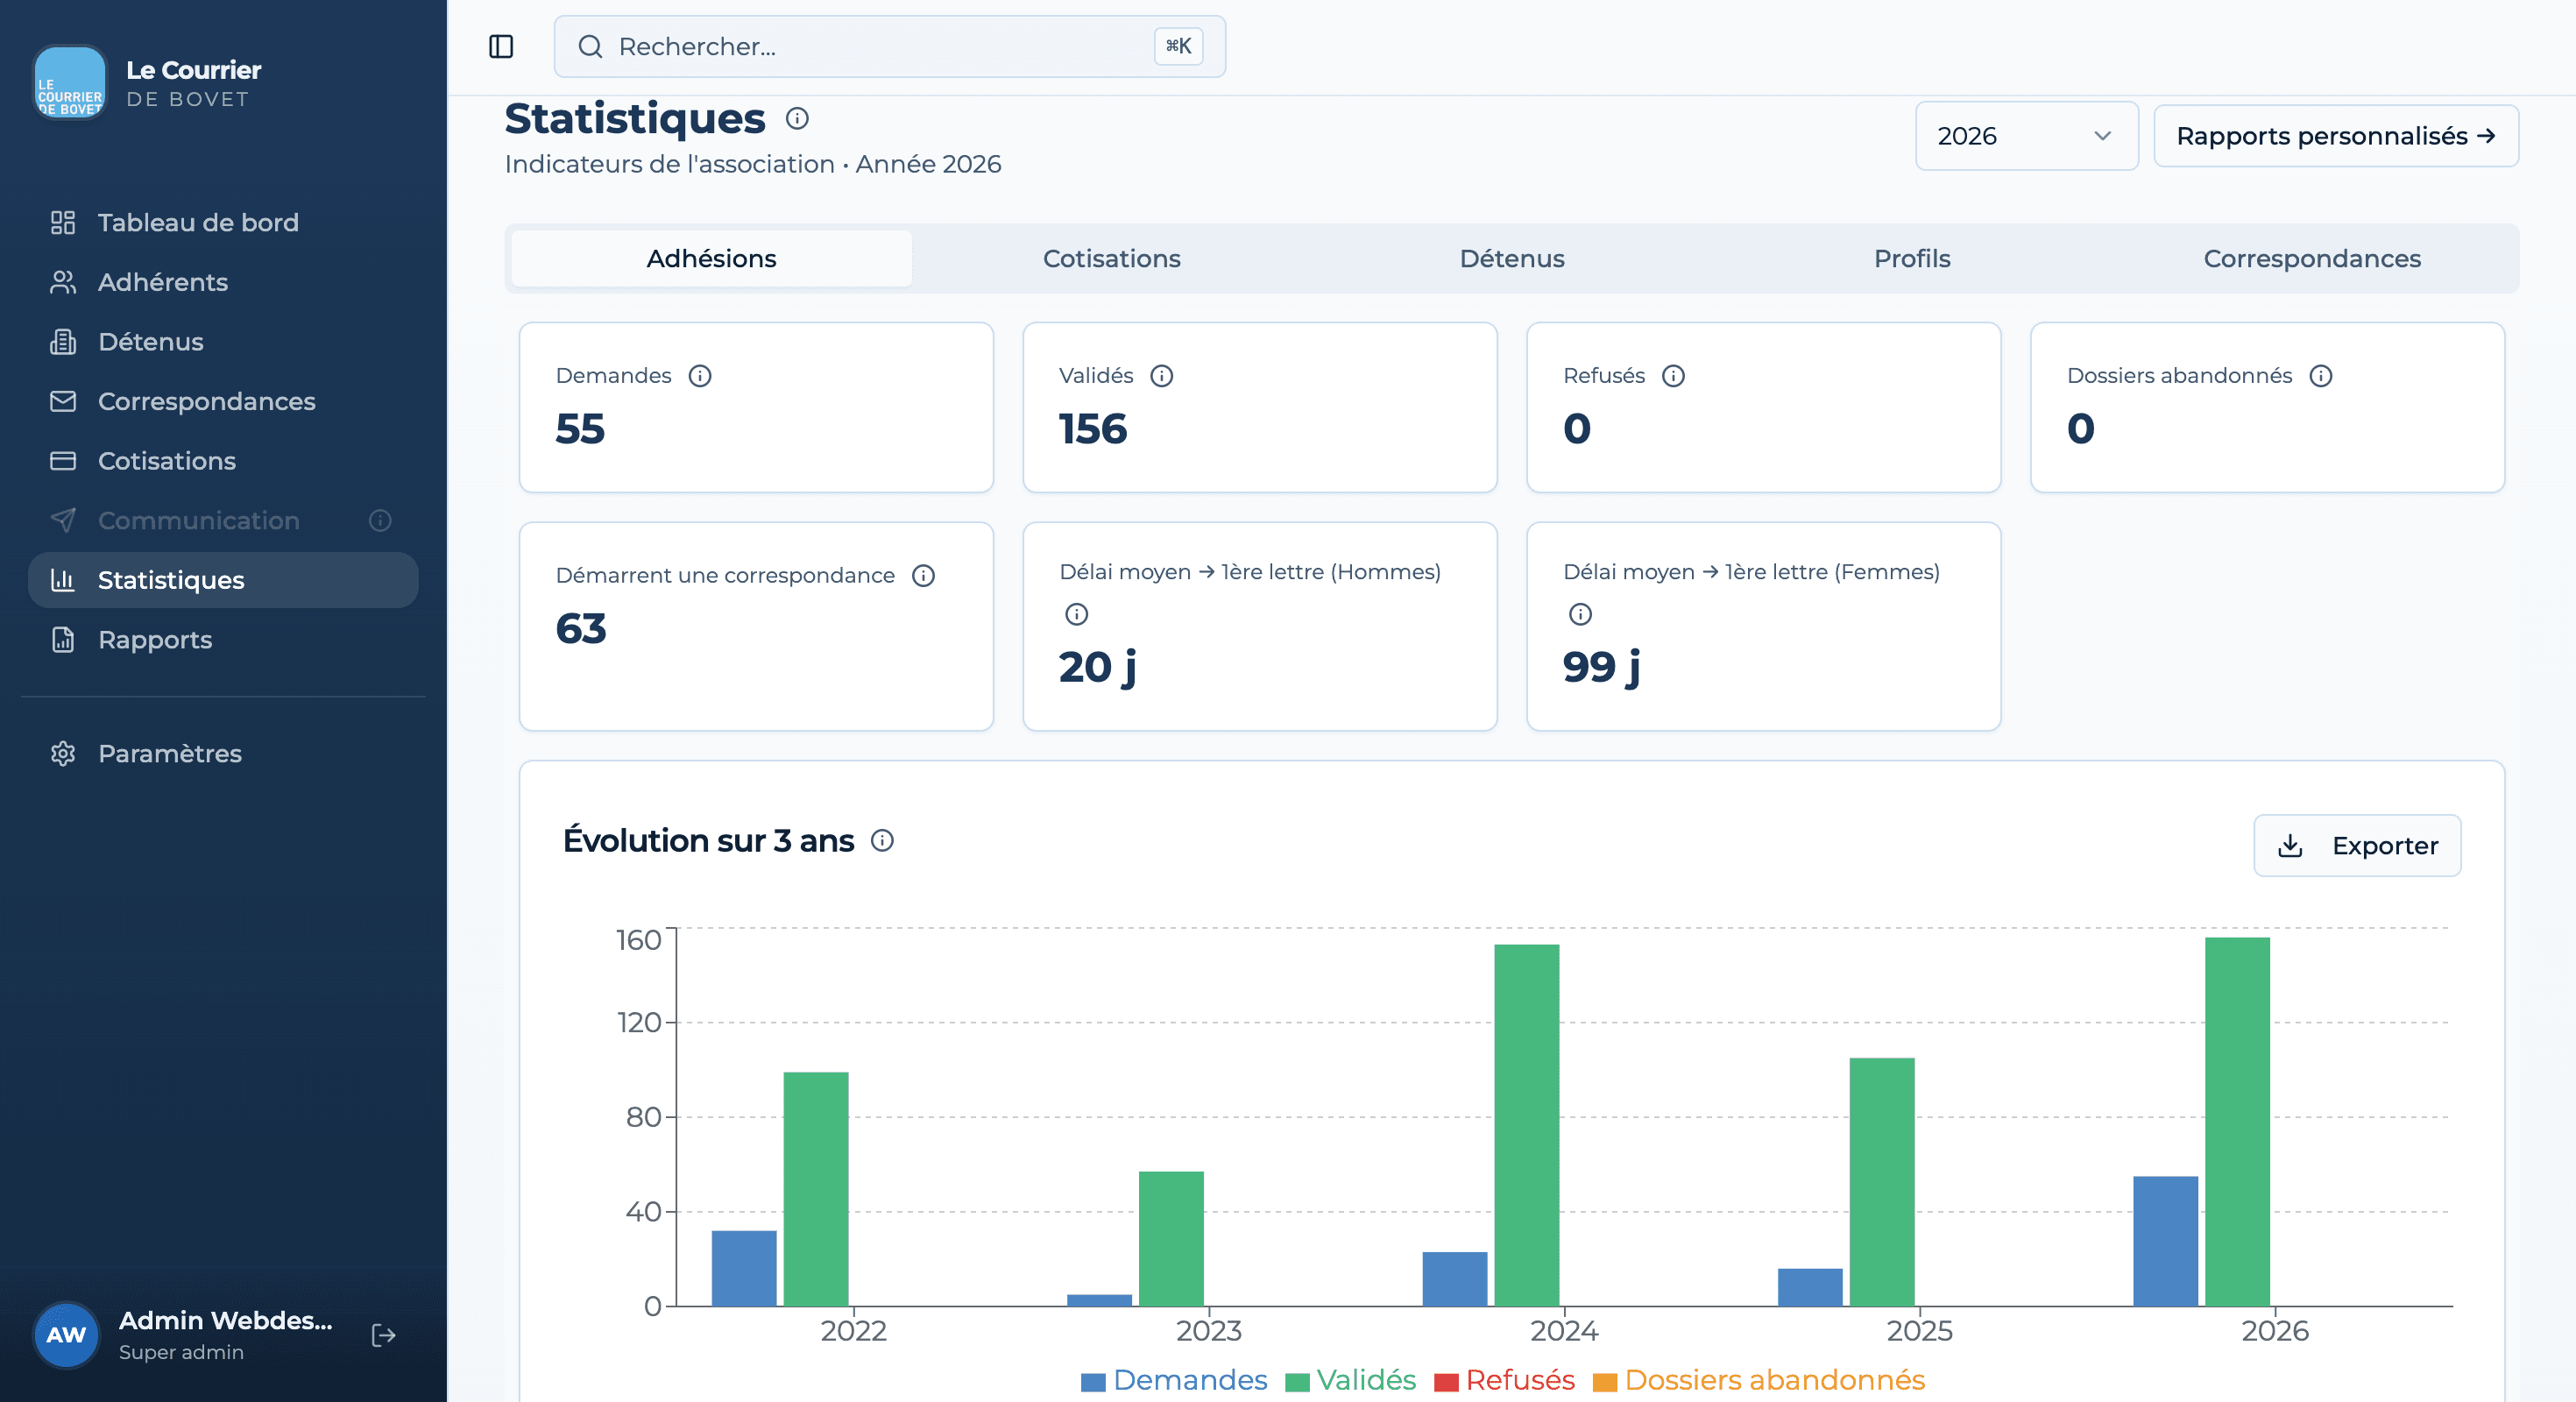Open Paramètres in the sidebar
The height and width of the screenshot is (1402, 2576).
[x=223, y=753]
